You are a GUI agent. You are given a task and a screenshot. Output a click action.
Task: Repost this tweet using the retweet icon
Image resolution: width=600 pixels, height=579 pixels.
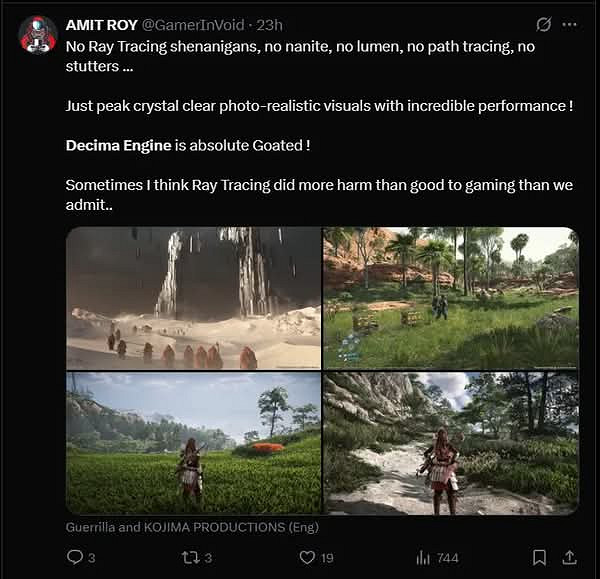189,557
